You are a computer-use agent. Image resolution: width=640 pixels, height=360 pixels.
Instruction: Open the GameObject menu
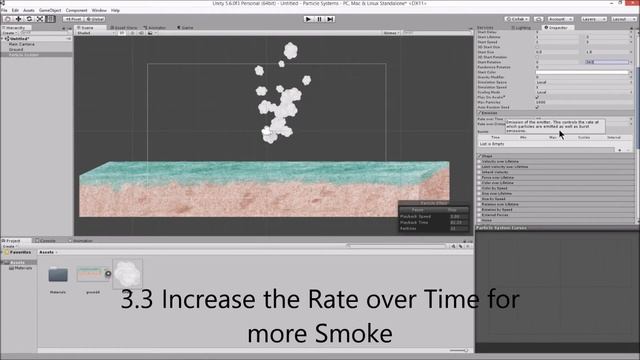[x=50, y=10]
